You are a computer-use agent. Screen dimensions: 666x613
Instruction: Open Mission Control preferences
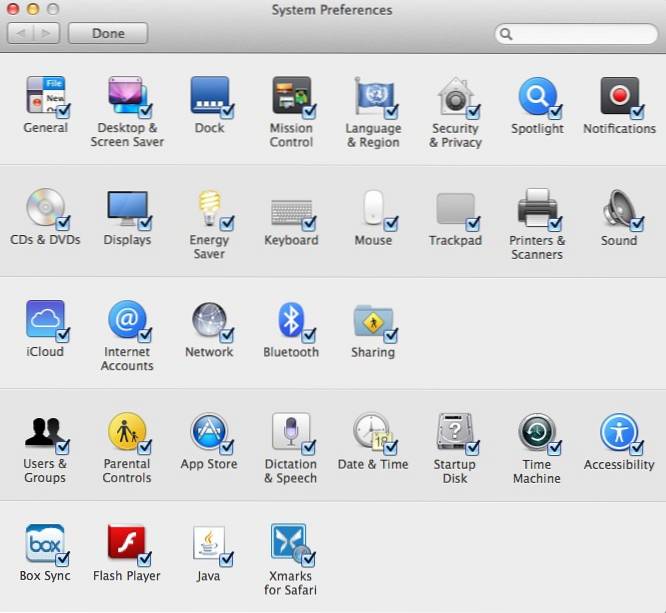click(290, 96)
